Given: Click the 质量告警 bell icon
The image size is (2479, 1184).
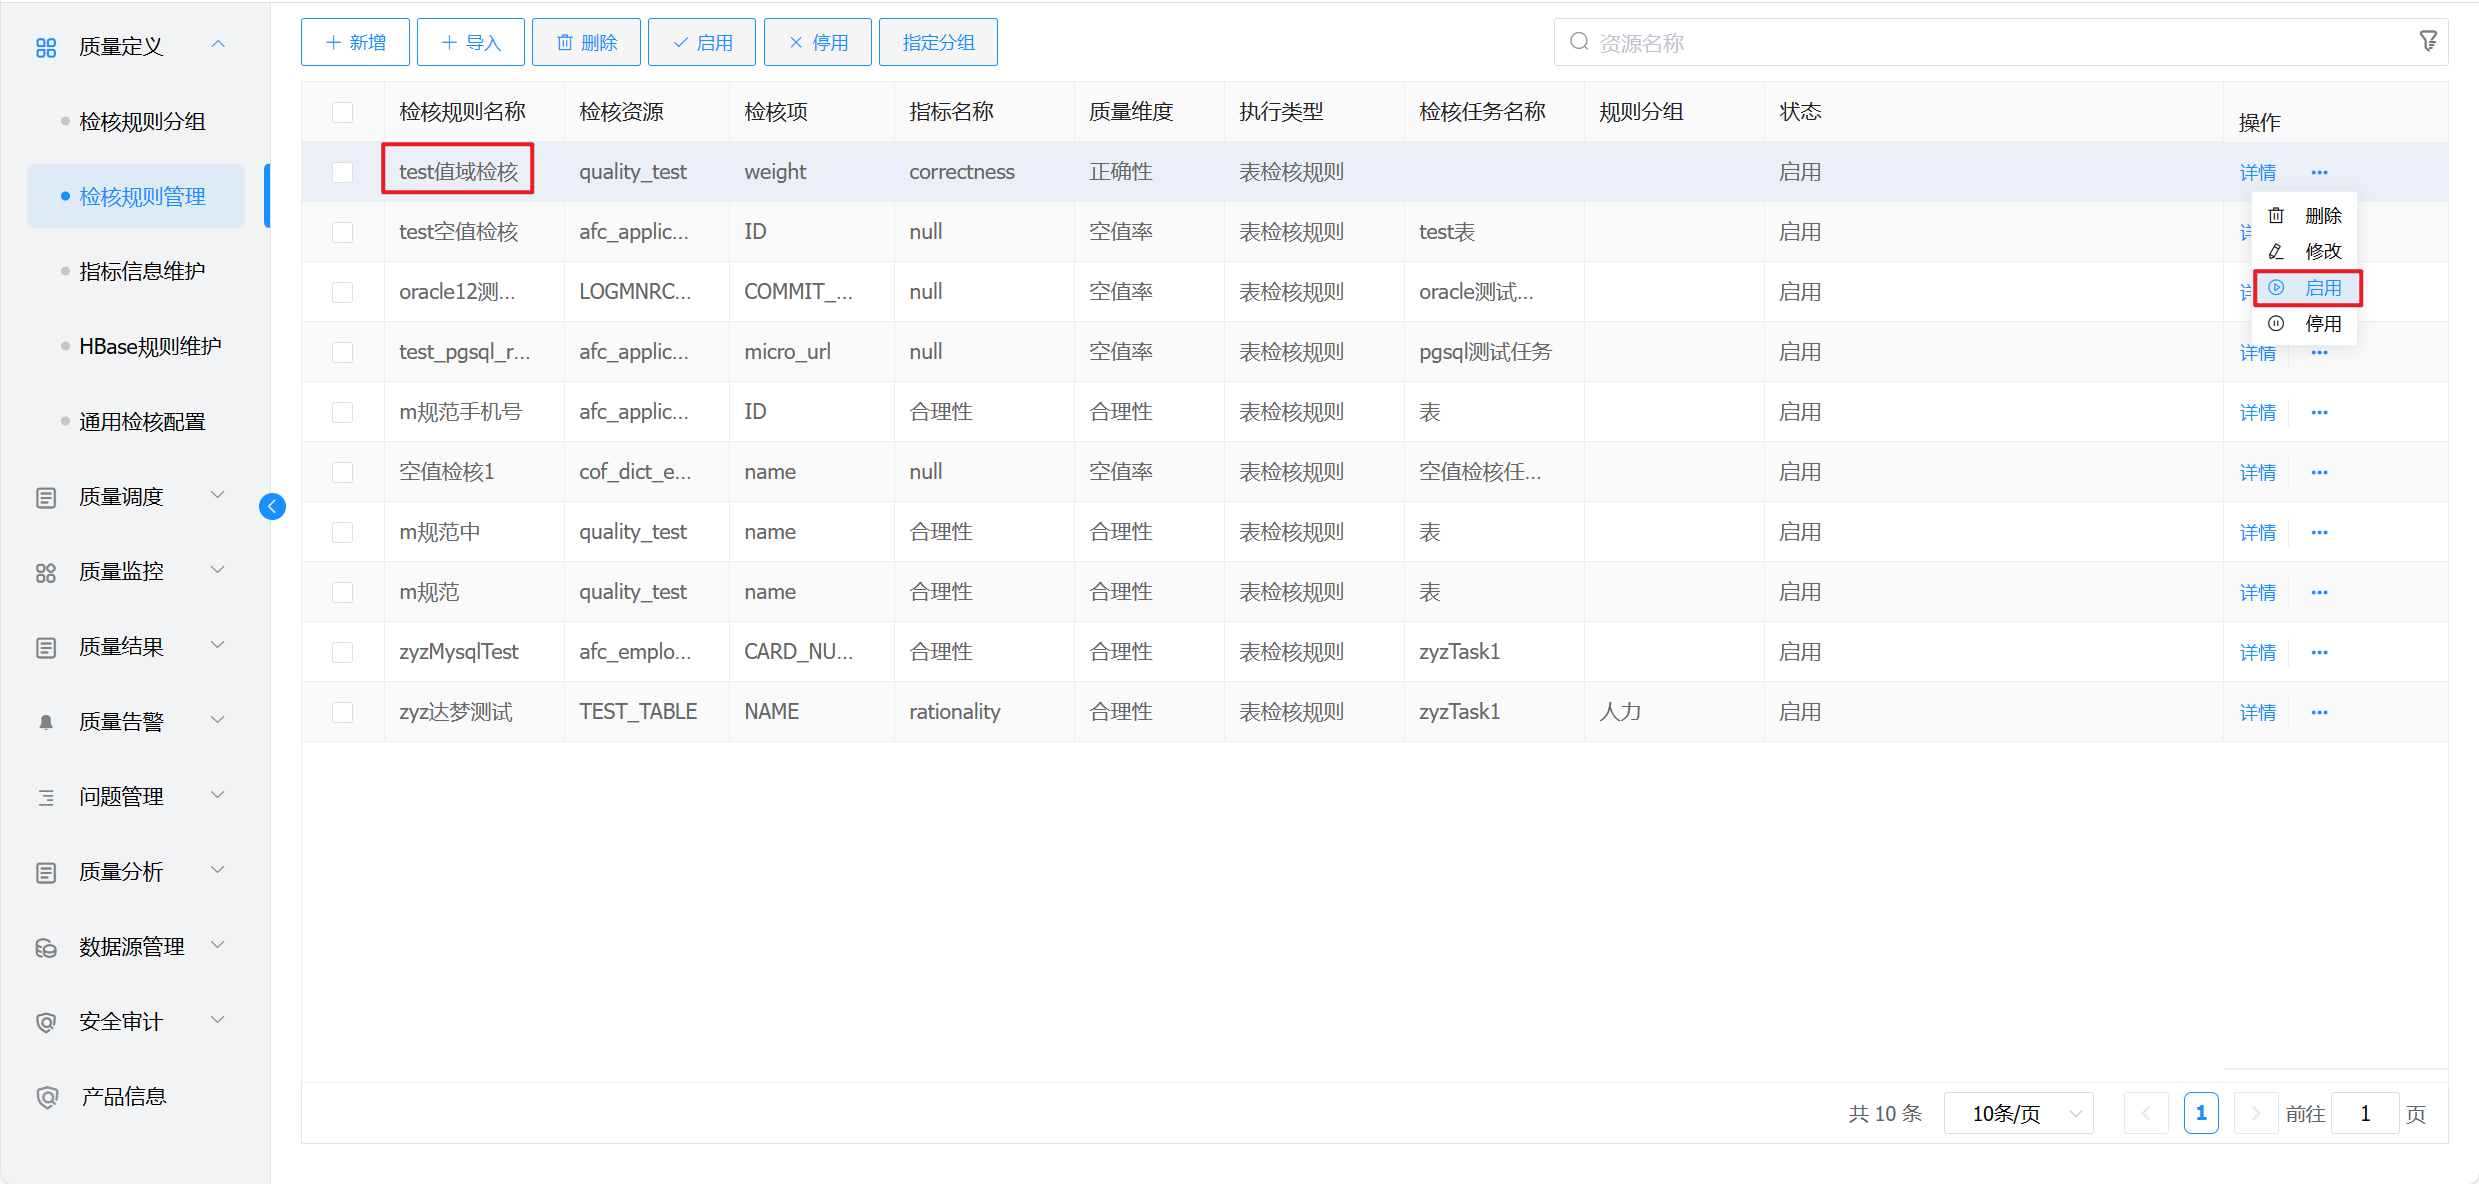Looking at the screenshot, I should pos(46,722).
